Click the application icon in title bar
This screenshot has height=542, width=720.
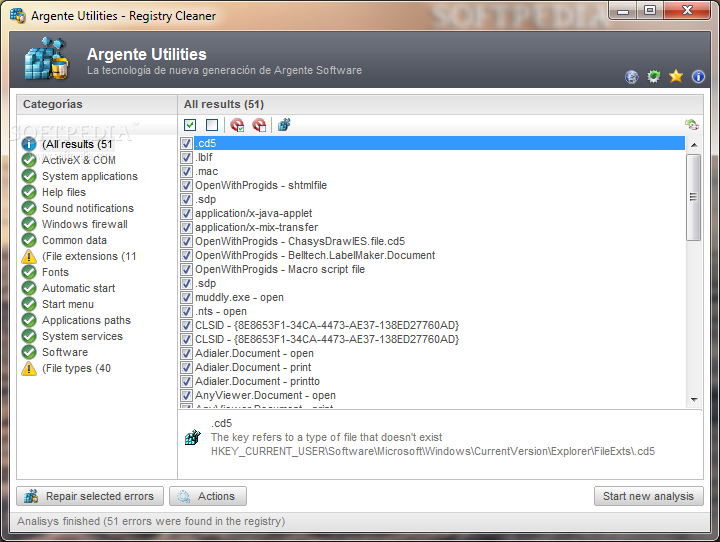pyautogui.click(x=17, y=15)
